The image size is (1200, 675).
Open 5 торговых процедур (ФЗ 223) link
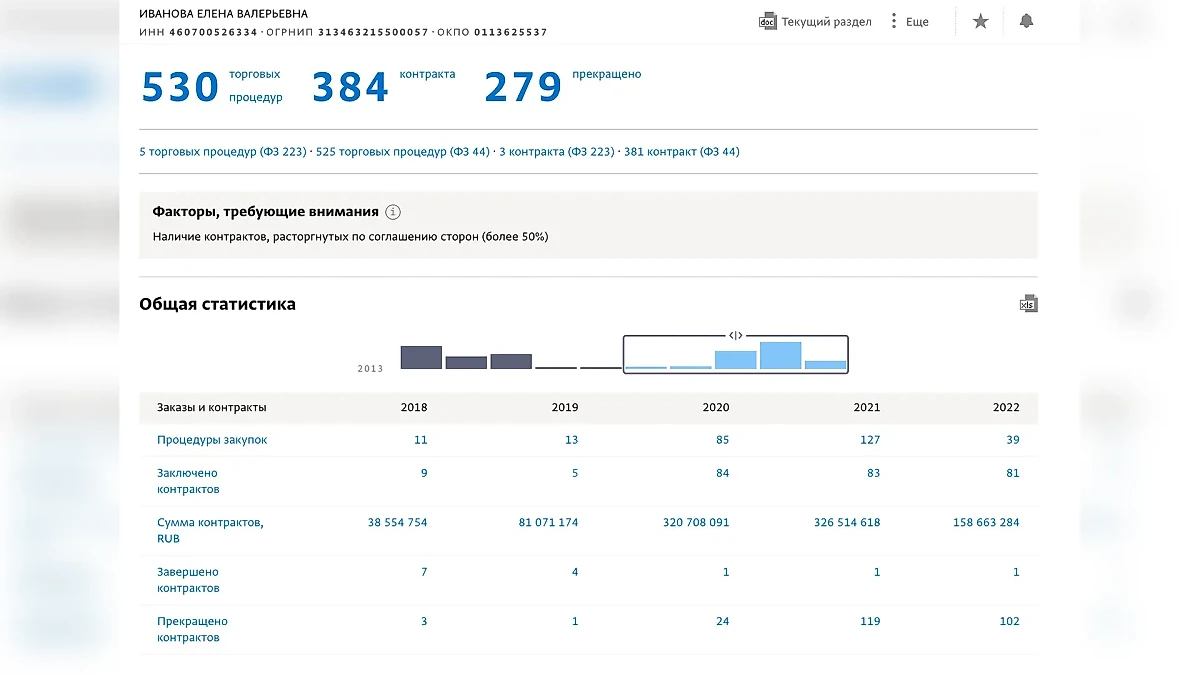224,152
